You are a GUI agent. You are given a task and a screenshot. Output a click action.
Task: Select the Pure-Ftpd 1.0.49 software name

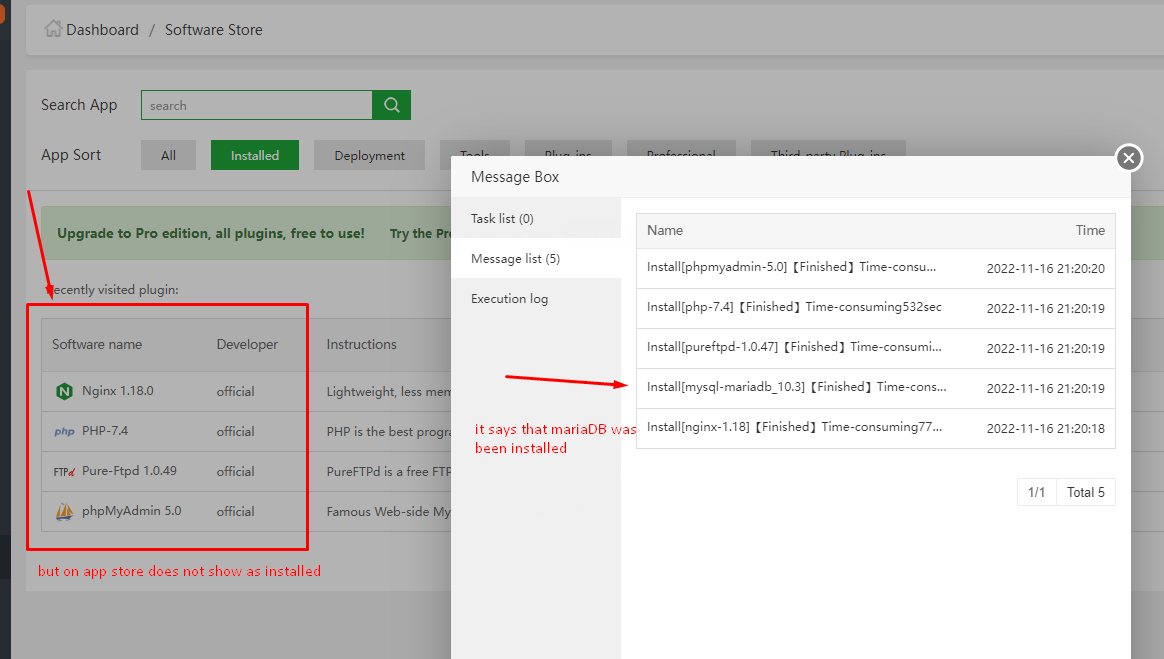coord(129,471)
